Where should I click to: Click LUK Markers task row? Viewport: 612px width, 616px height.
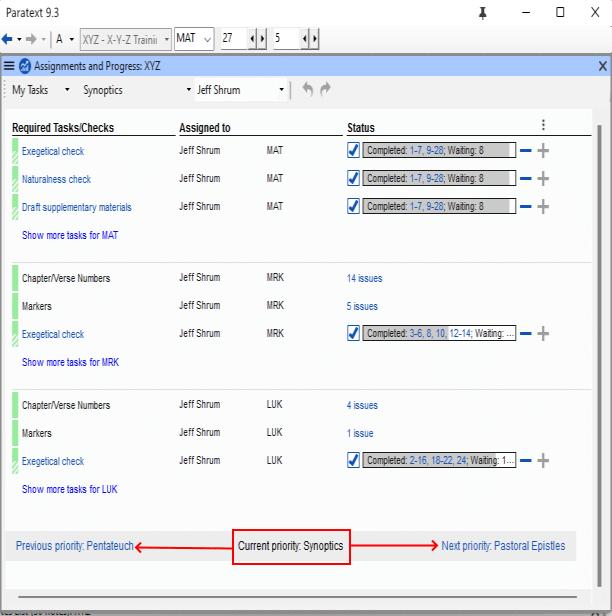(302, 433)
